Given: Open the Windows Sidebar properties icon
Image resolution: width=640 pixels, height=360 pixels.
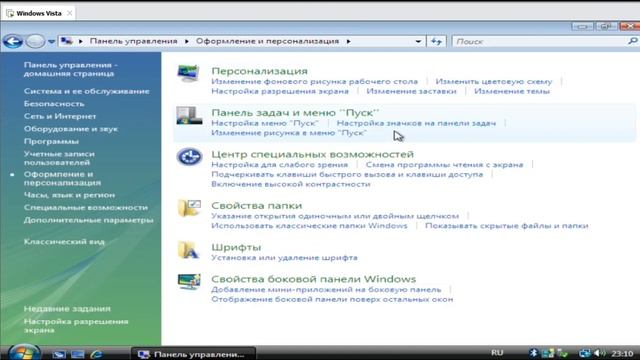Looking at the screenshot, I should [x=189, y=282].
